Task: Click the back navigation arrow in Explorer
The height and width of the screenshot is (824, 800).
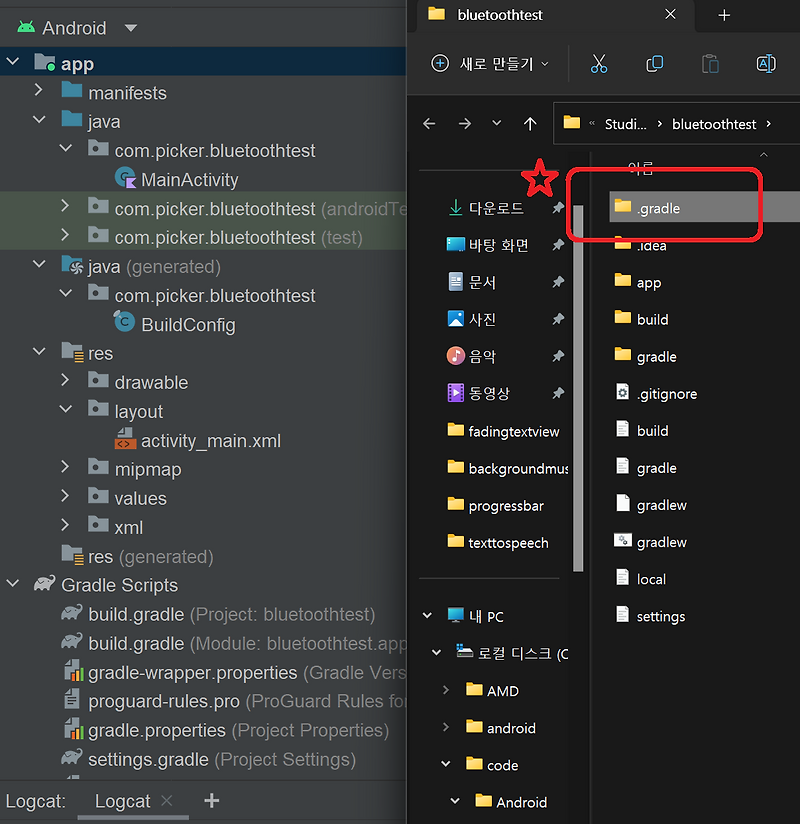Action: (429, 123)
